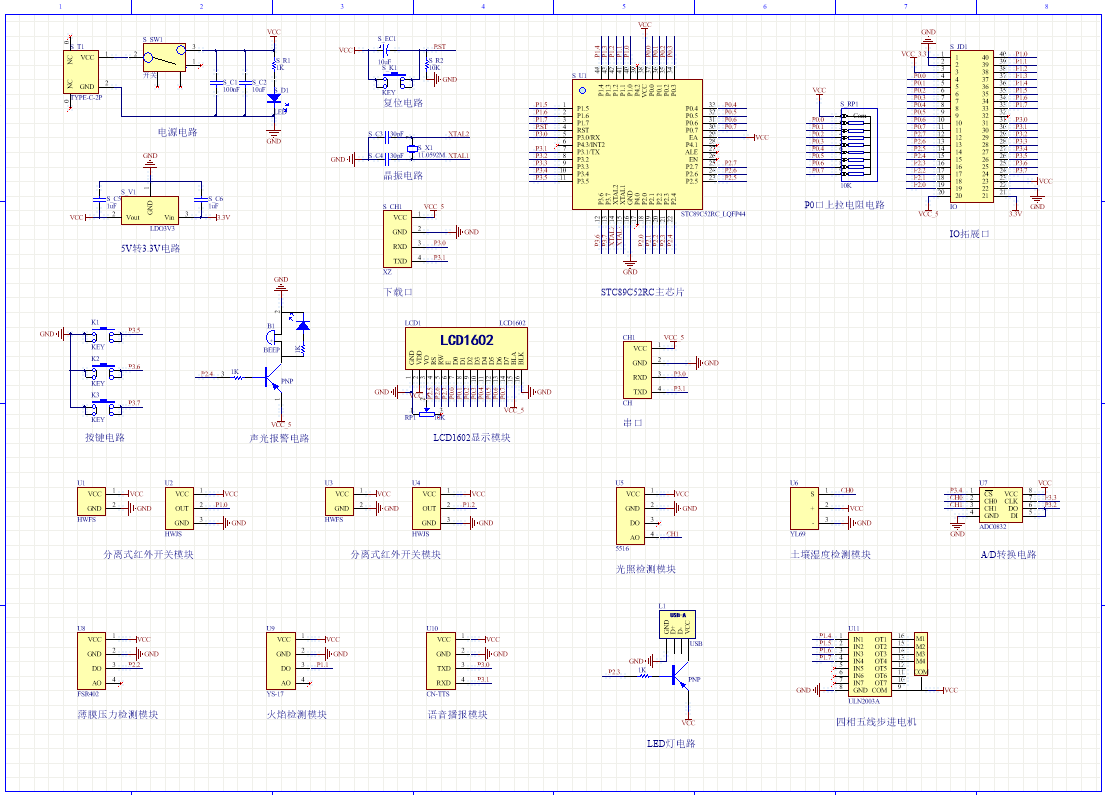Viewport: 1105px width, 795px height.
Task: Select the S_R2 10K resistor
Action: (x=427, y=65)
